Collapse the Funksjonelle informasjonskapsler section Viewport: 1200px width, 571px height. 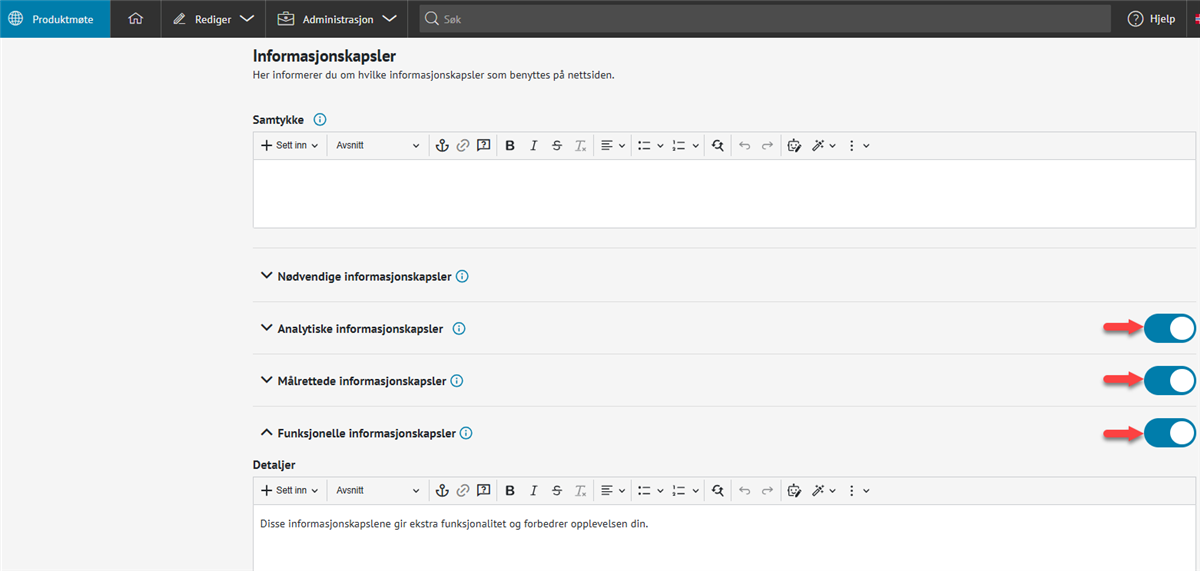point(266,433)
